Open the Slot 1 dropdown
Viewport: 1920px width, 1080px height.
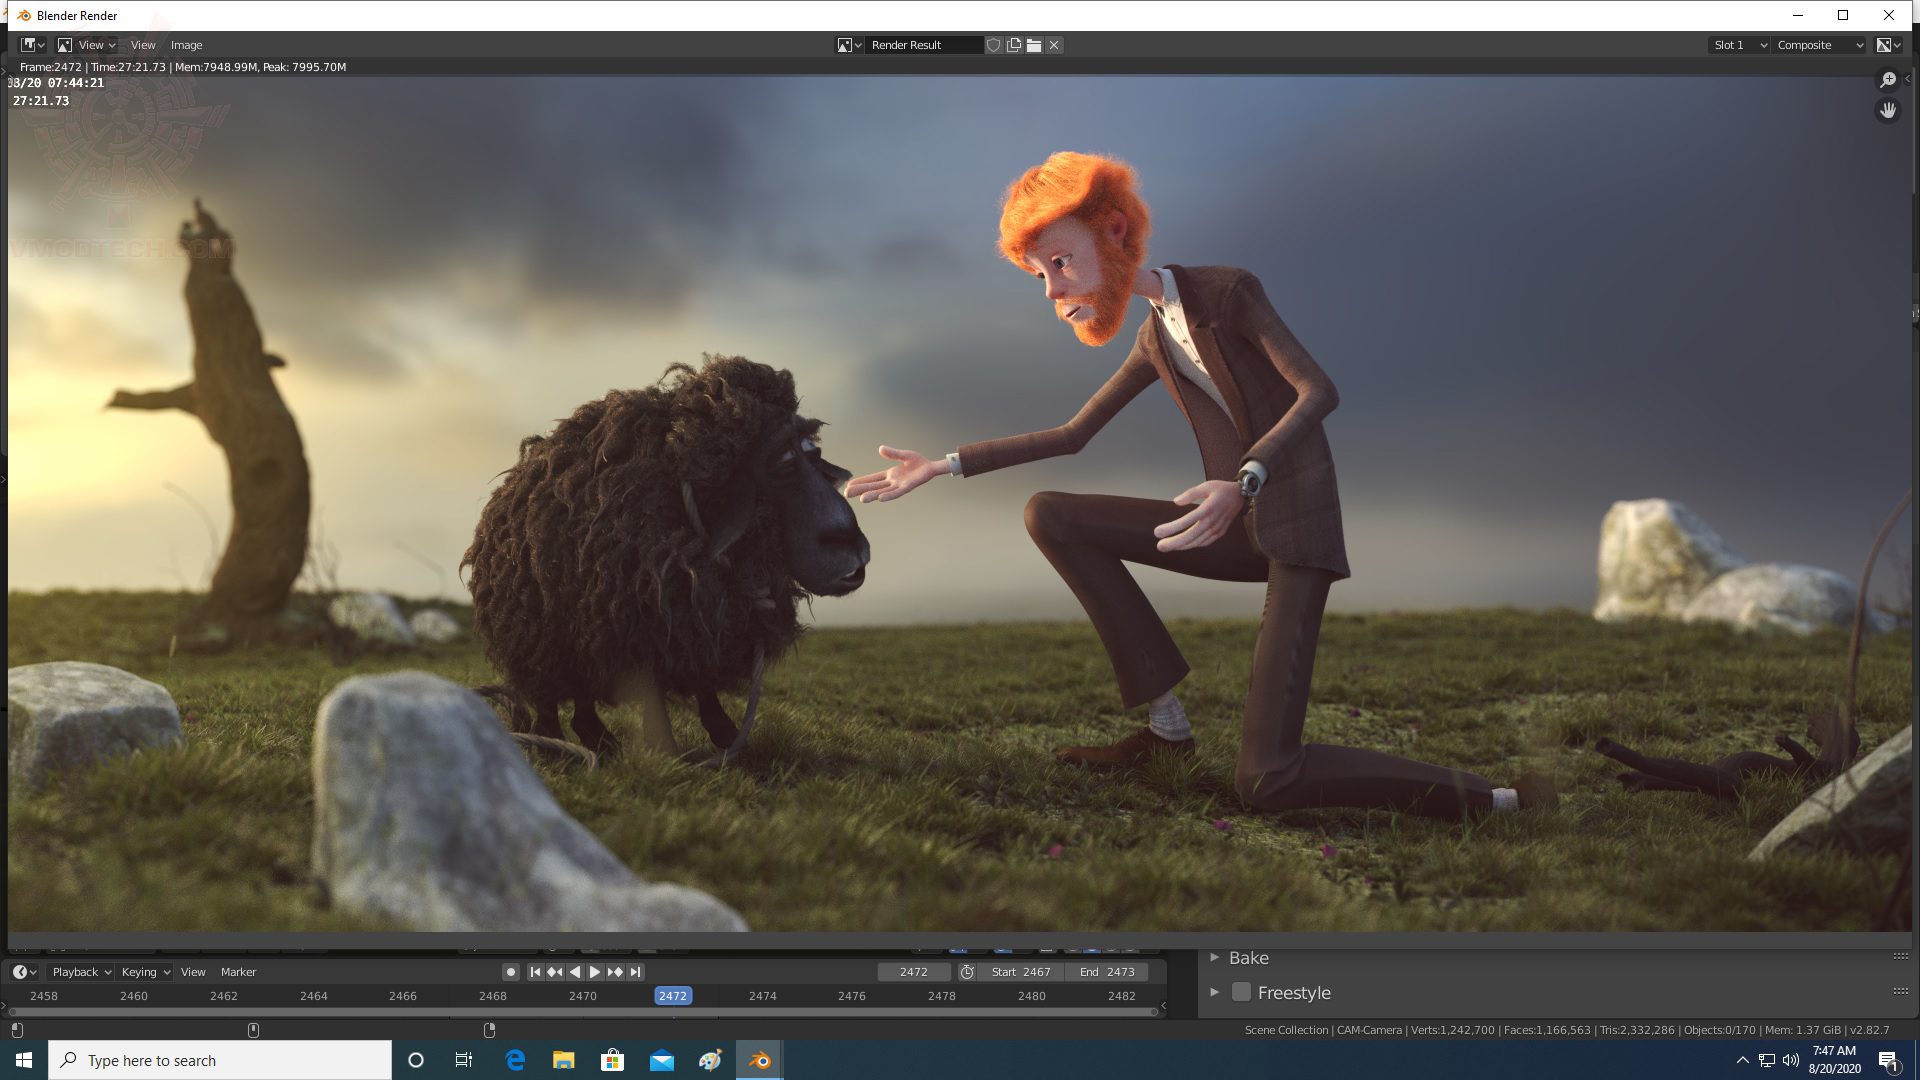[1739, 45]
